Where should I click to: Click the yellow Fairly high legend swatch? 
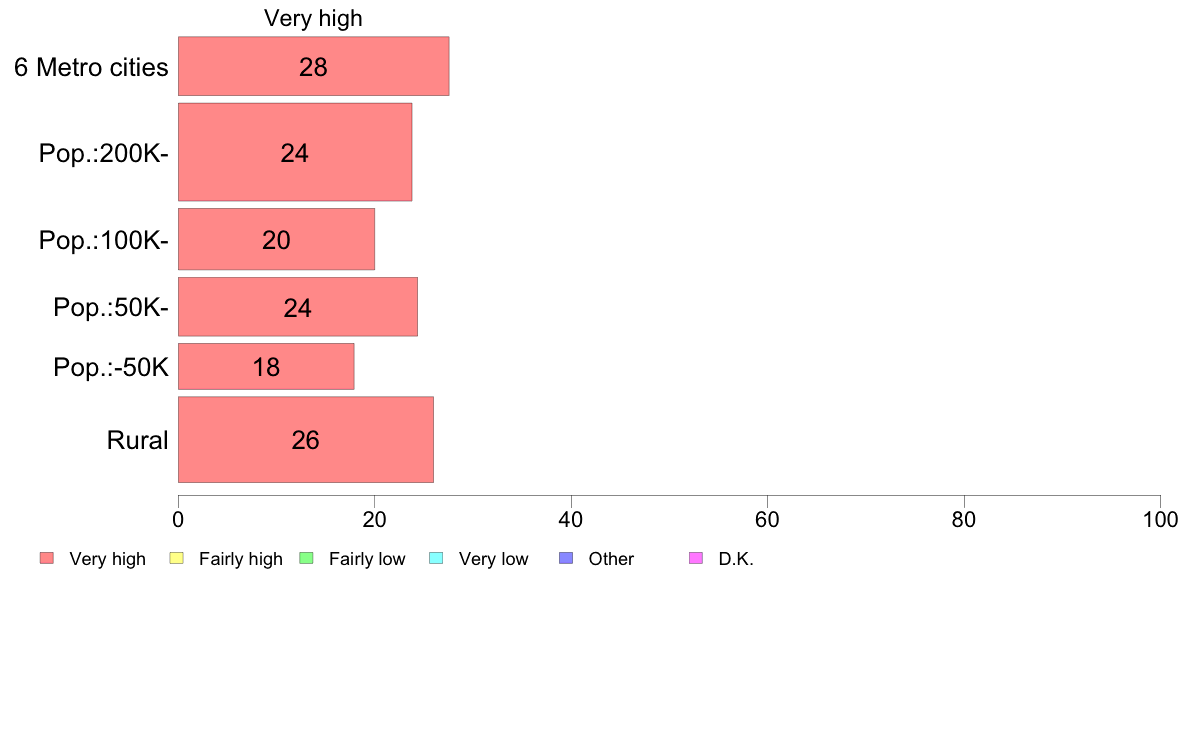[x=177, y=559]
